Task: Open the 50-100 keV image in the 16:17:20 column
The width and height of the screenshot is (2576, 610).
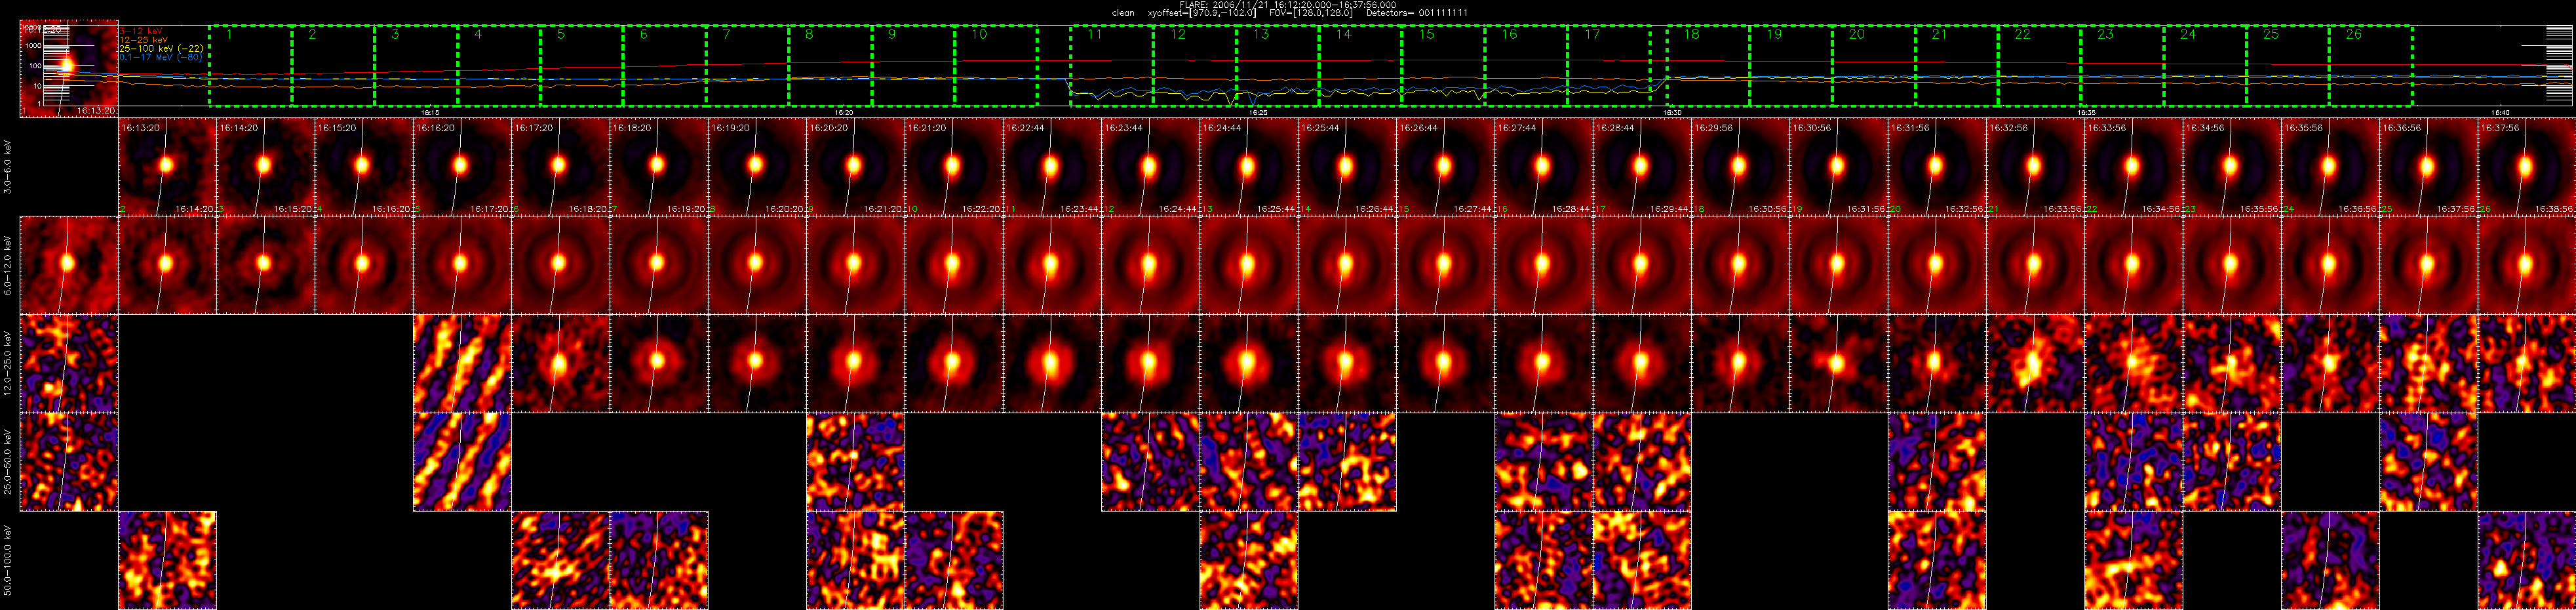Action: (x=560, y=560)
